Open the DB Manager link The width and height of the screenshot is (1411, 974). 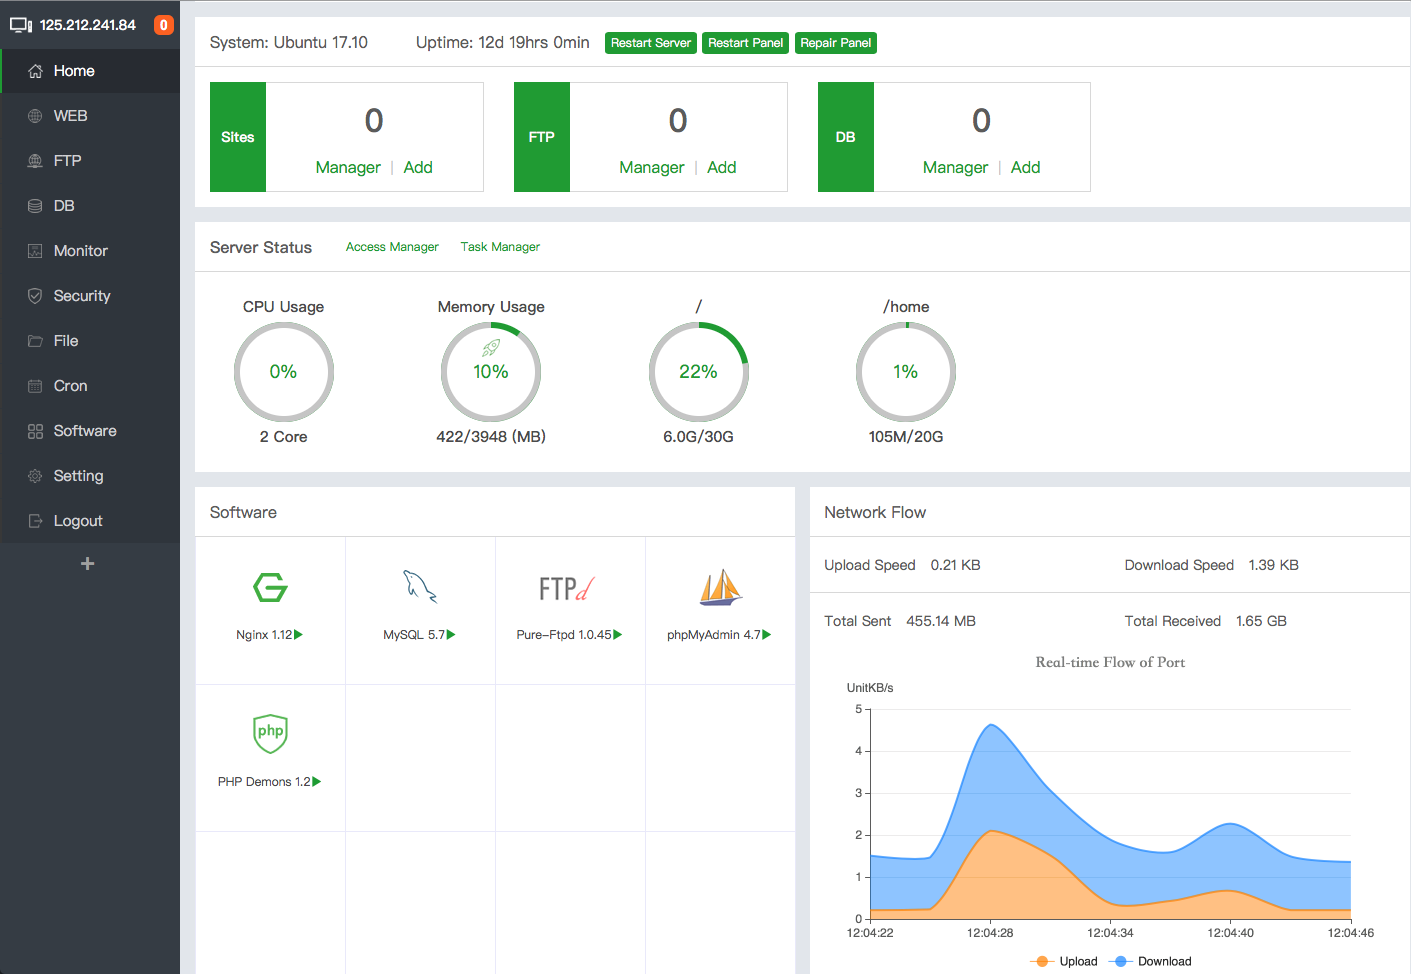(x=956, y=167)
